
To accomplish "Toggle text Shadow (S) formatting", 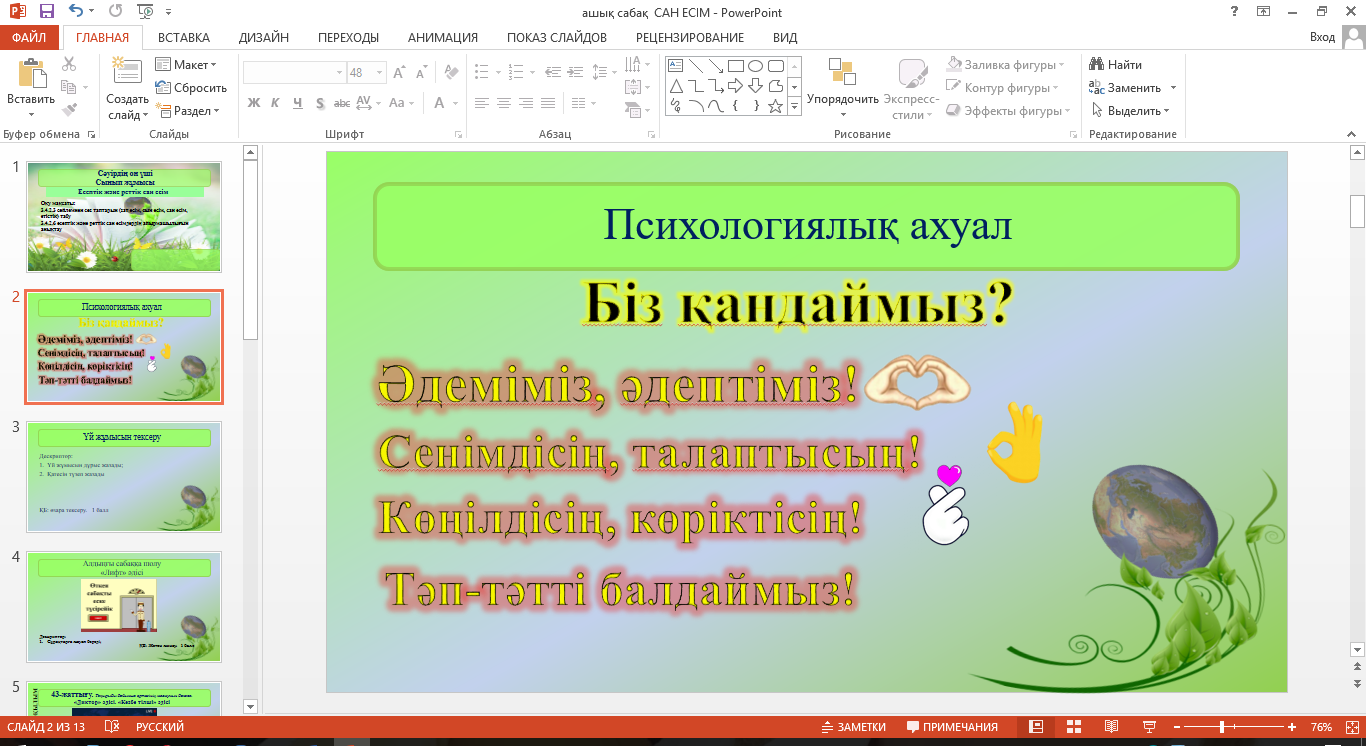I will pyautogui.click(x=320, y=102).
